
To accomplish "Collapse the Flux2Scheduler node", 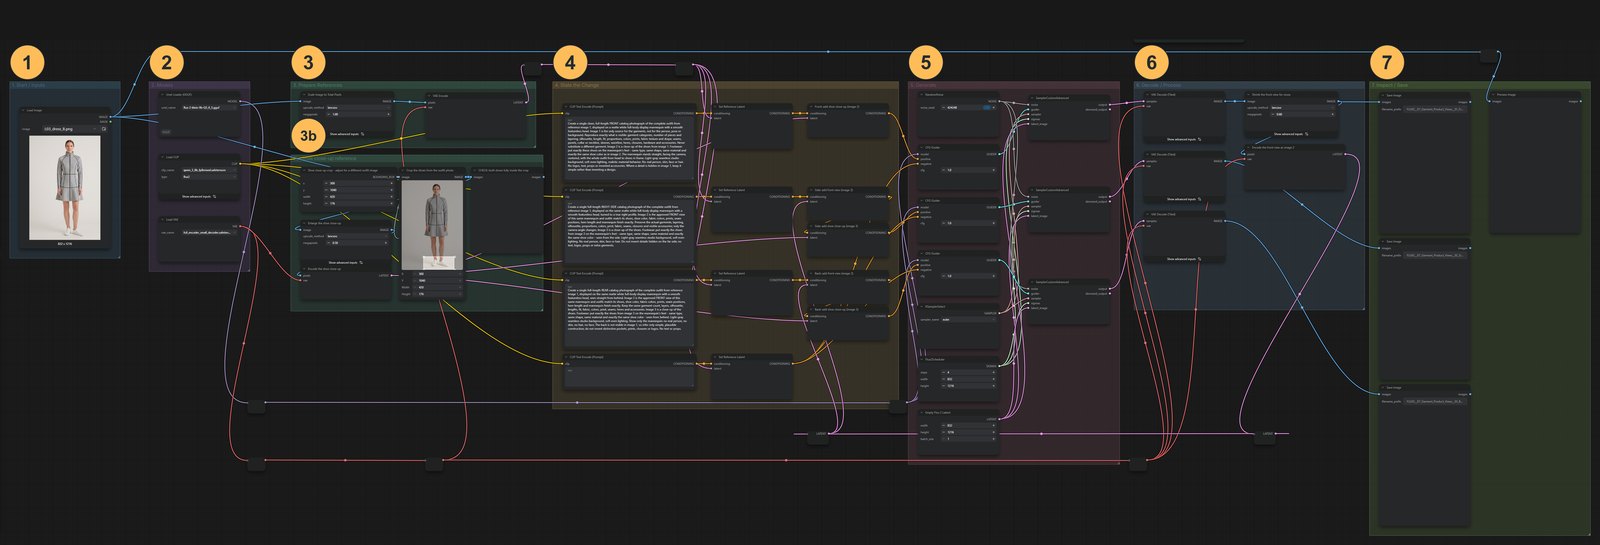I will click(922, 359).
